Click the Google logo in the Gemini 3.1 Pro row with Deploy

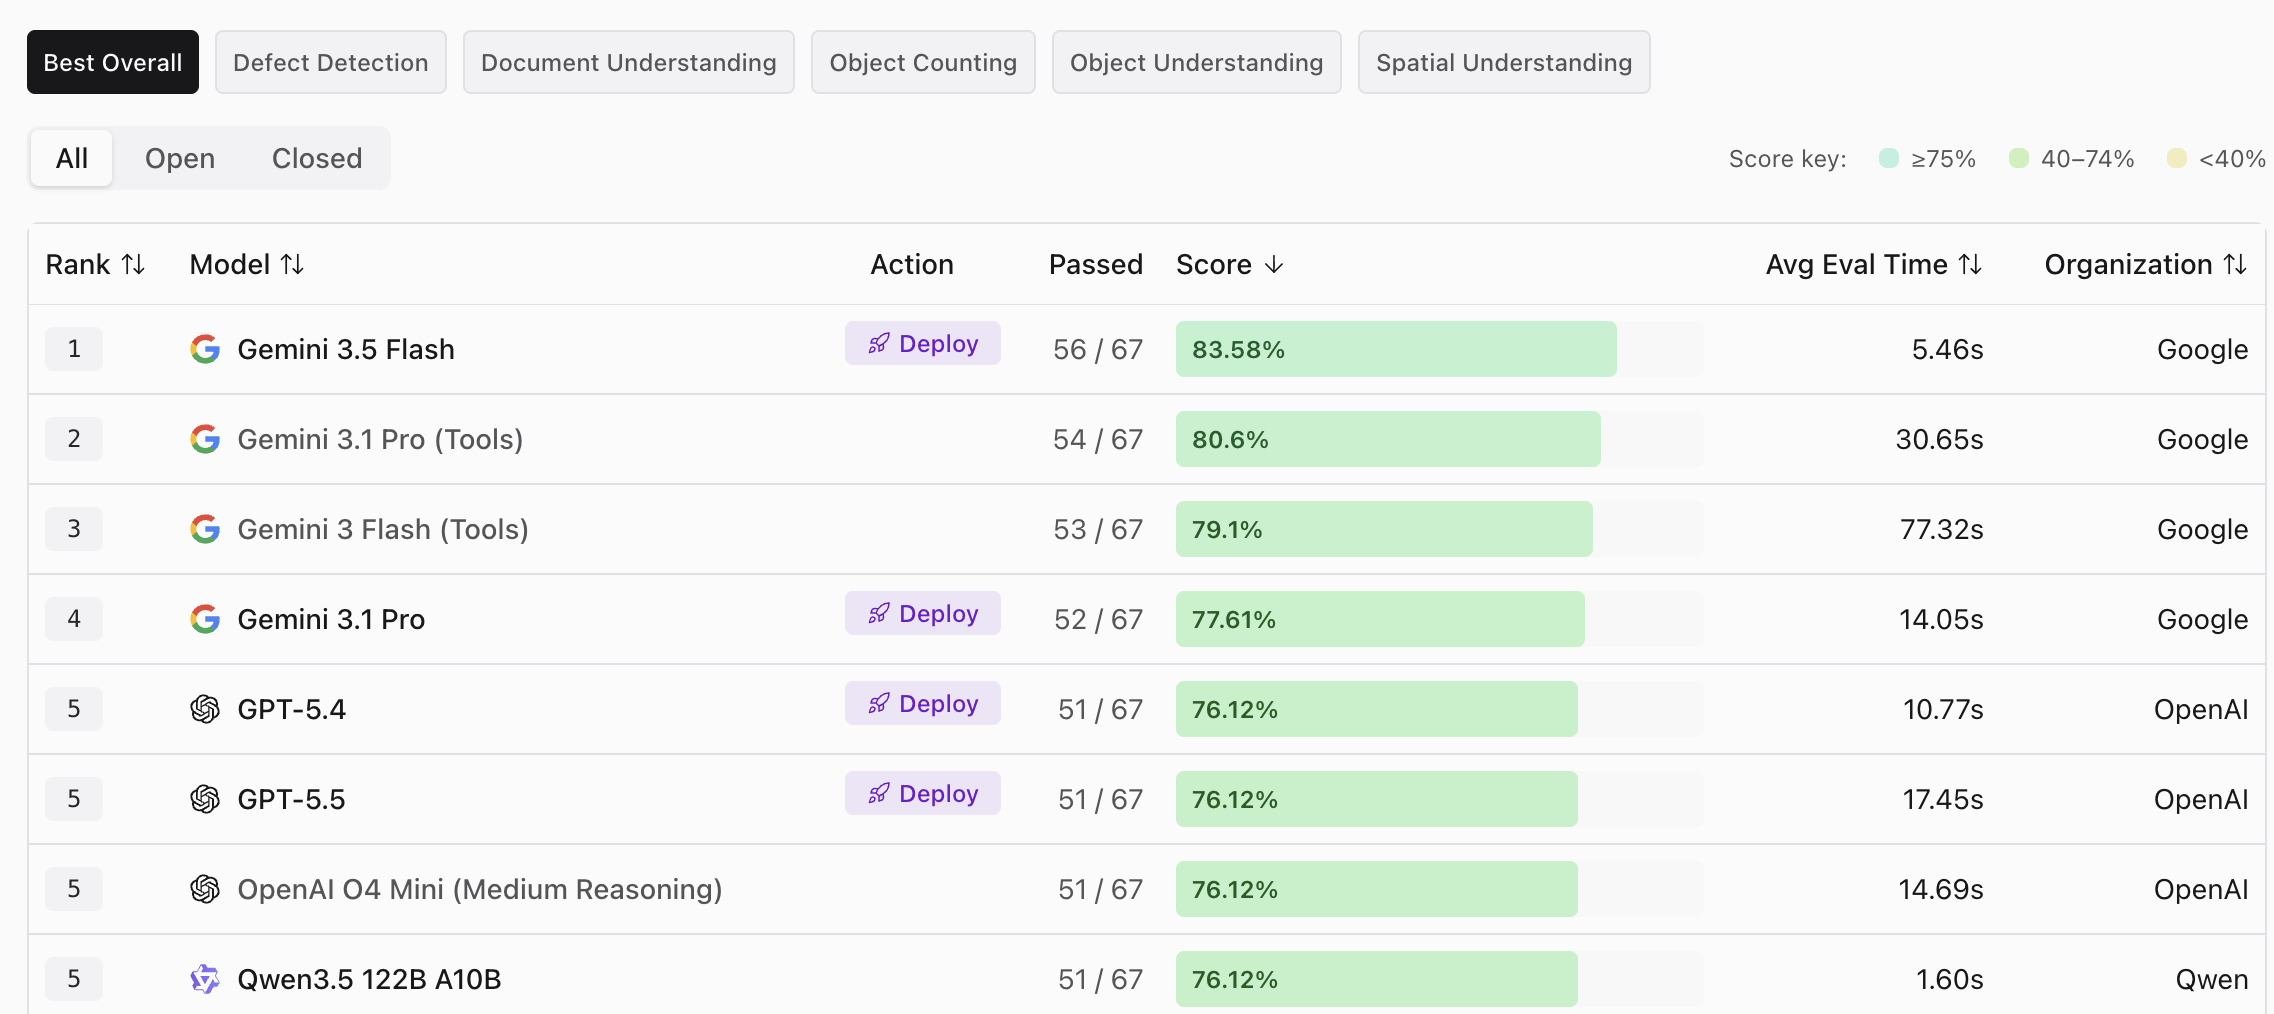(x=205, y=619)
